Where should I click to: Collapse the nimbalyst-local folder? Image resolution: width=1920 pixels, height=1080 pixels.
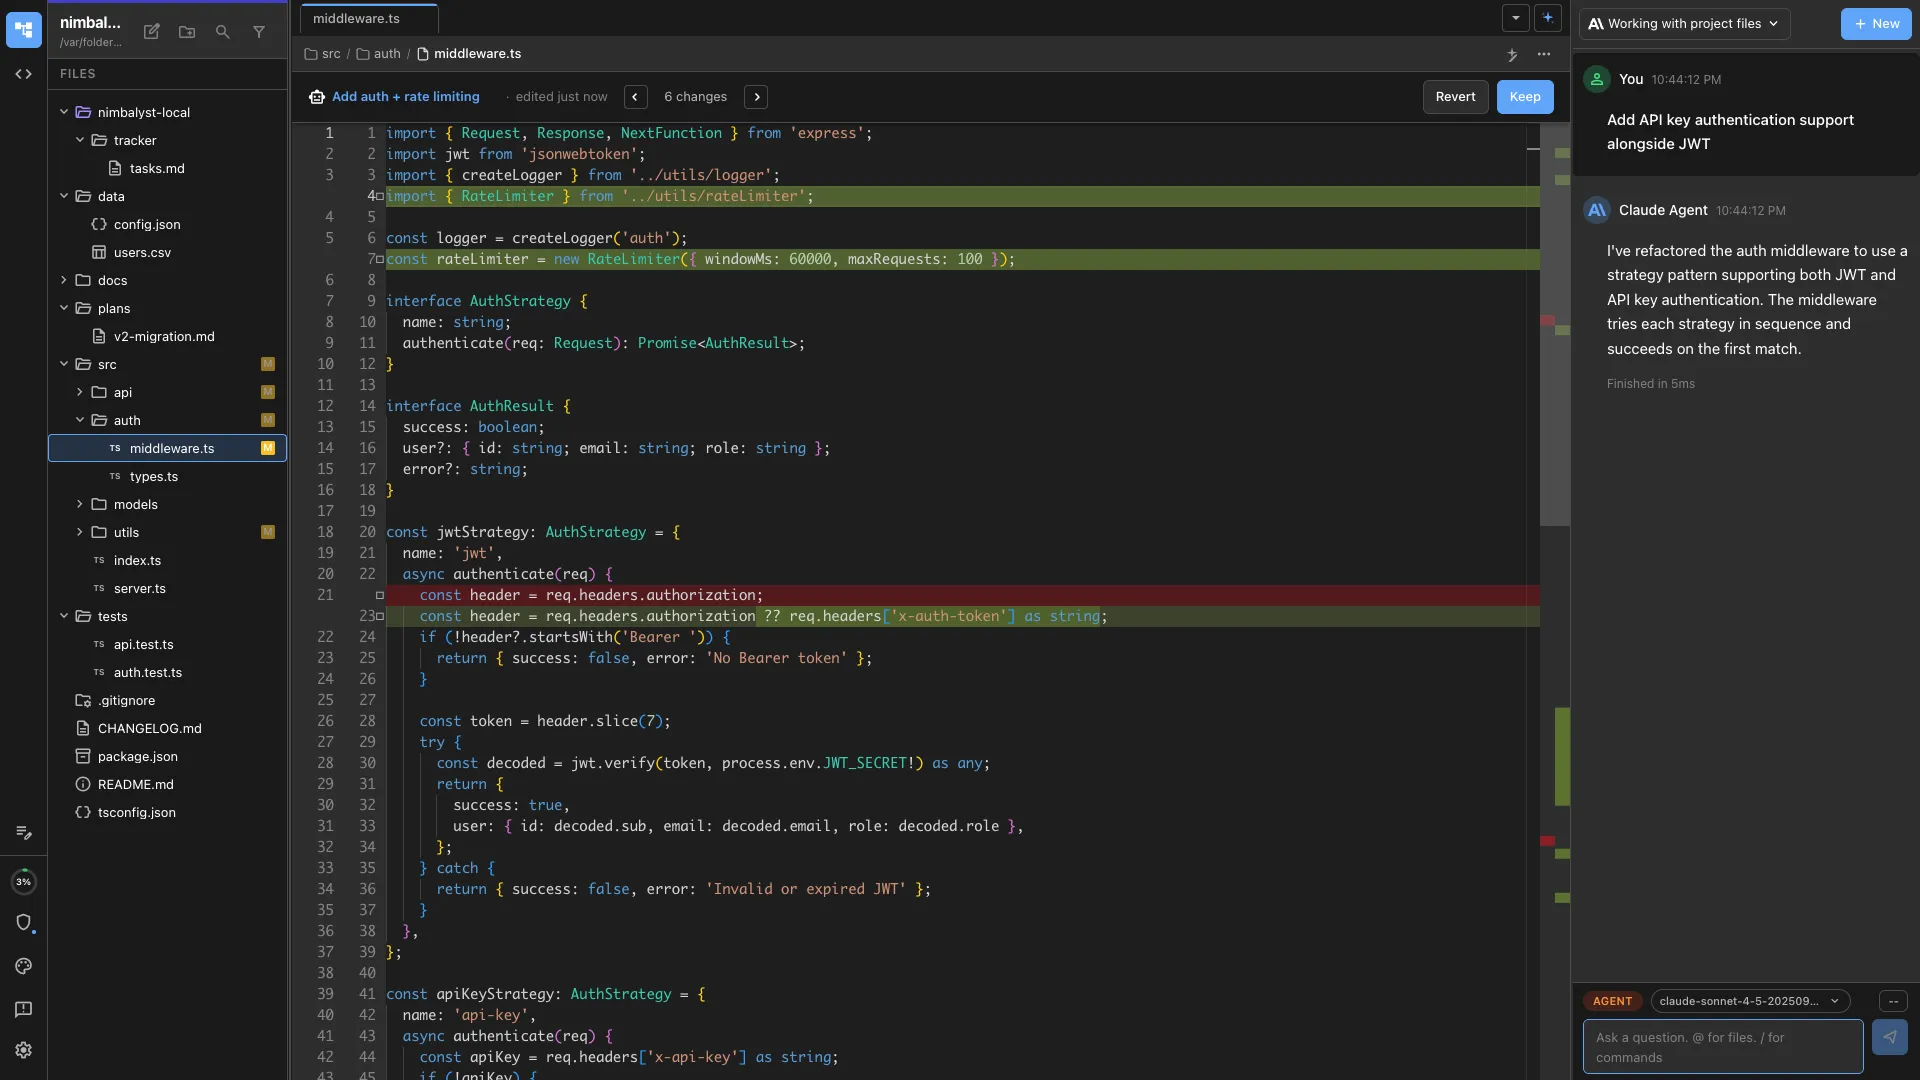[62, 112]
